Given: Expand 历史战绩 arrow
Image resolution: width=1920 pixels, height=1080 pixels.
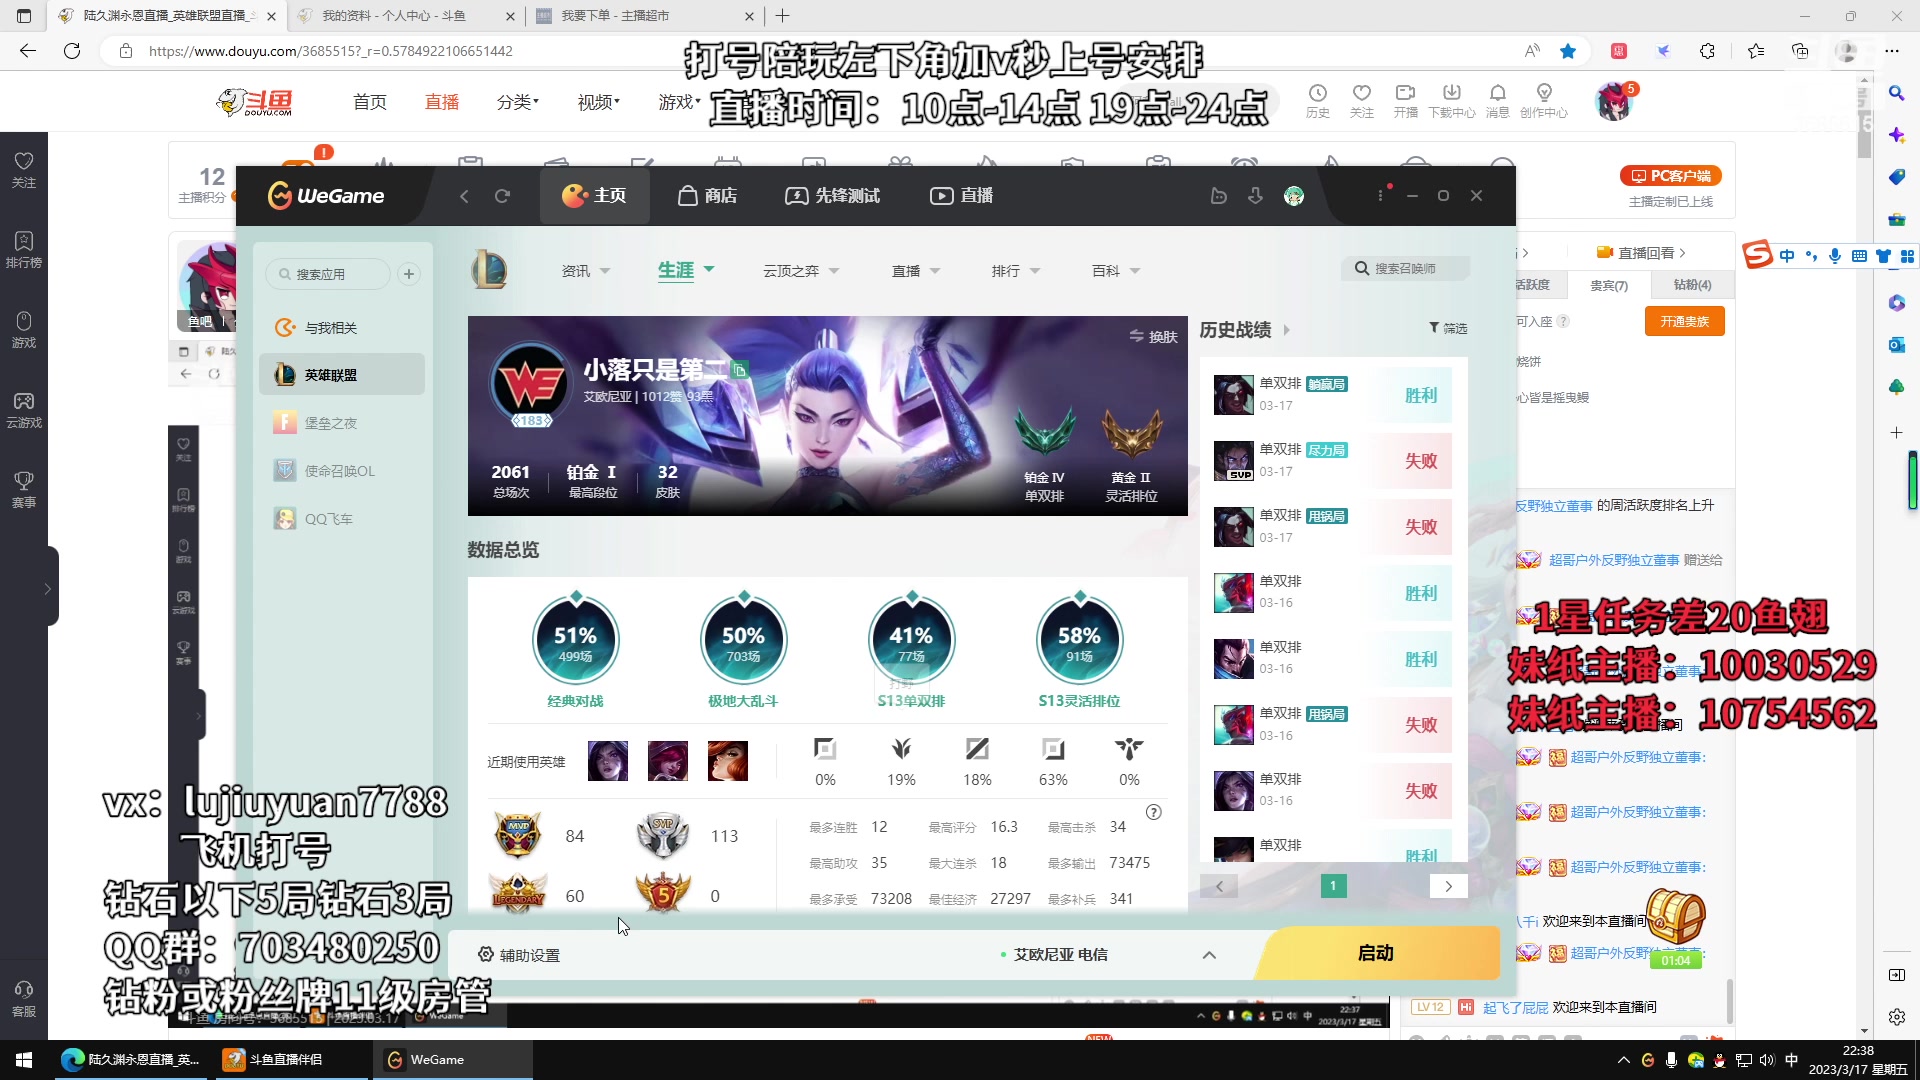Looking at the screenshot, I should [x=1286, y=330].
